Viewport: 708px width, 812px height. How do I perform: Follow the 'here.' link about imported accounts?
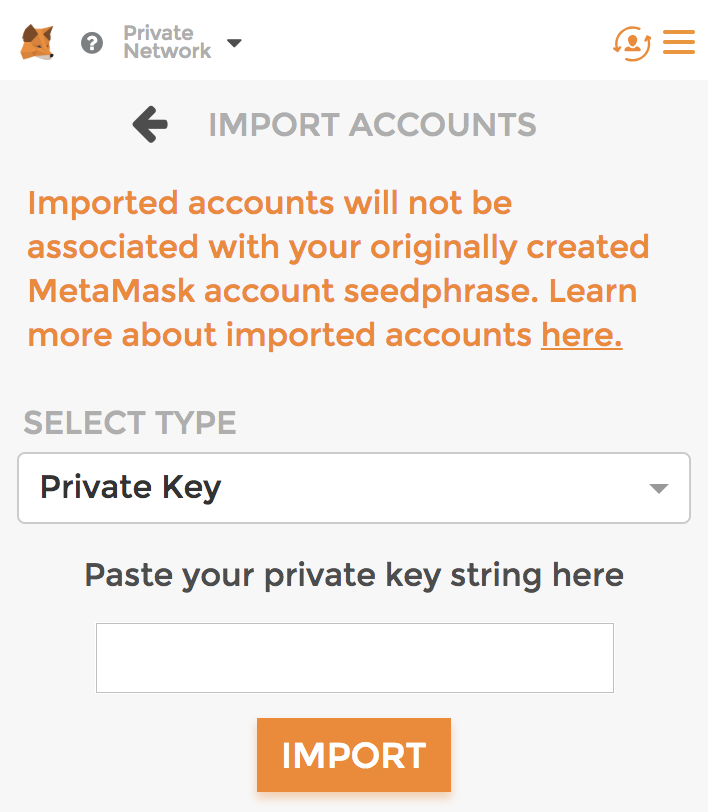[x=581, y=335]
